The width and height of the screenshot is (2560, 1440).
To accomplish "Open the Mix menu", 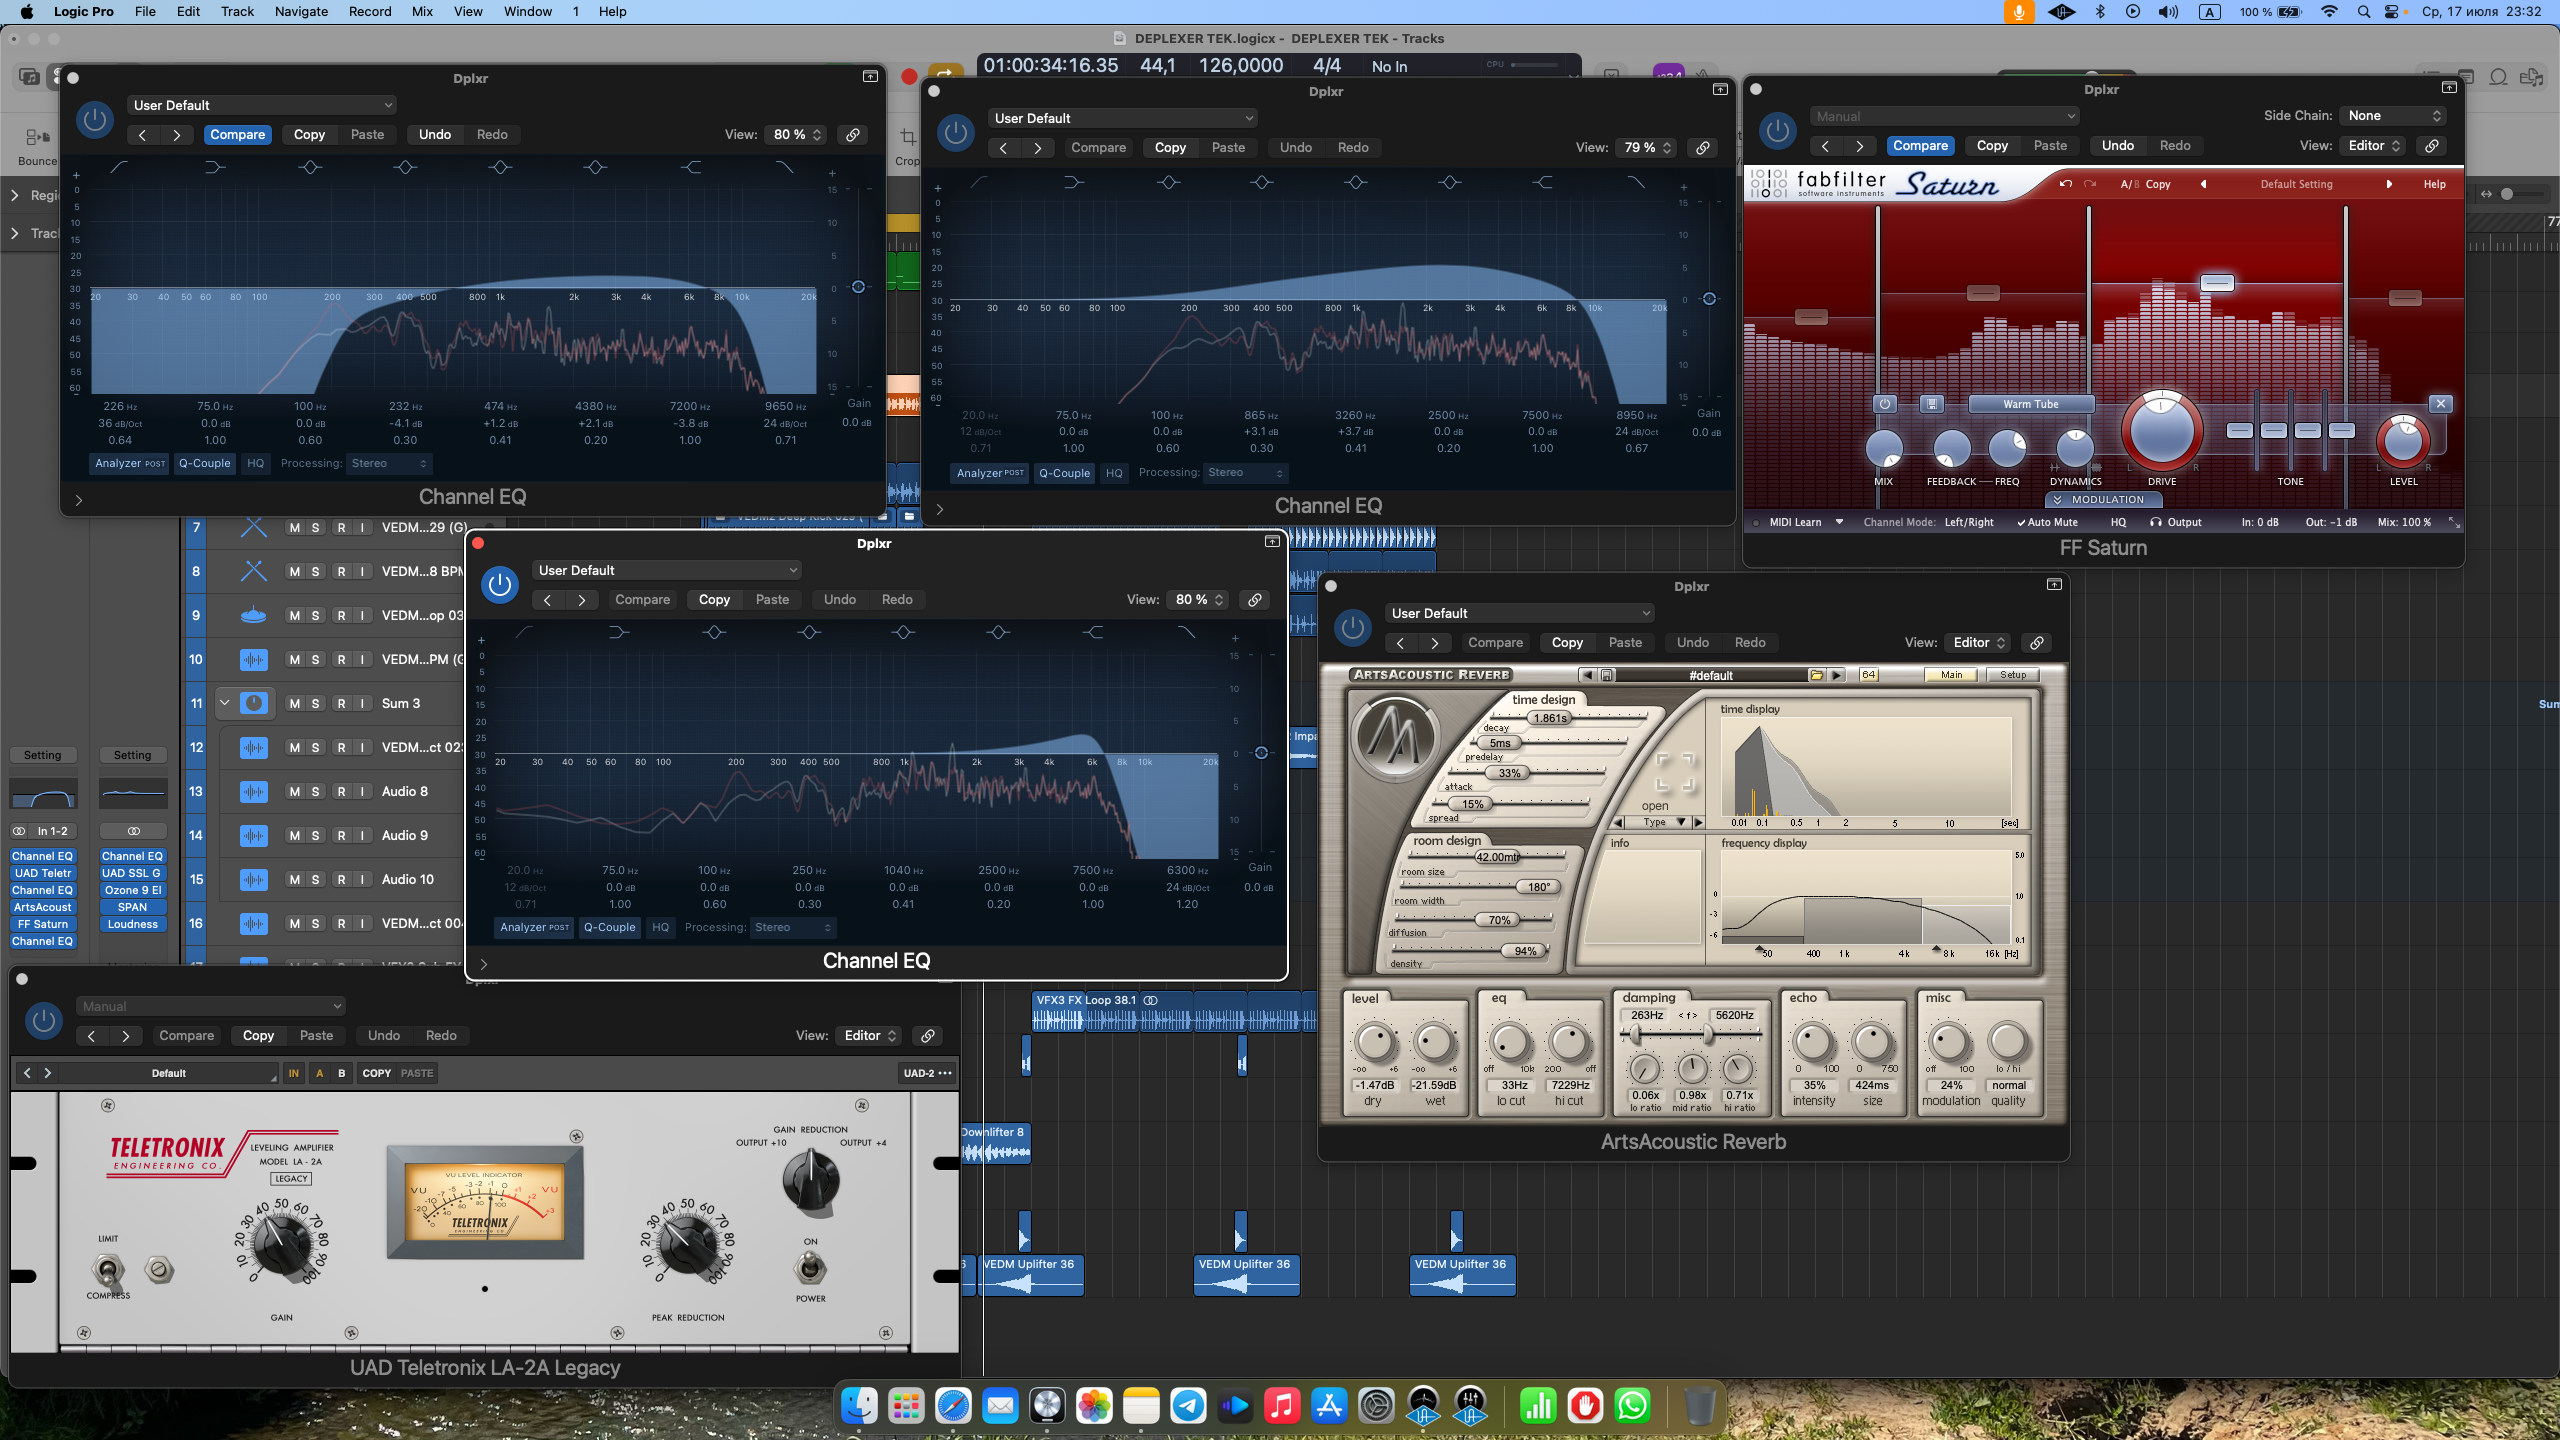I will click(x=422, y=12).
